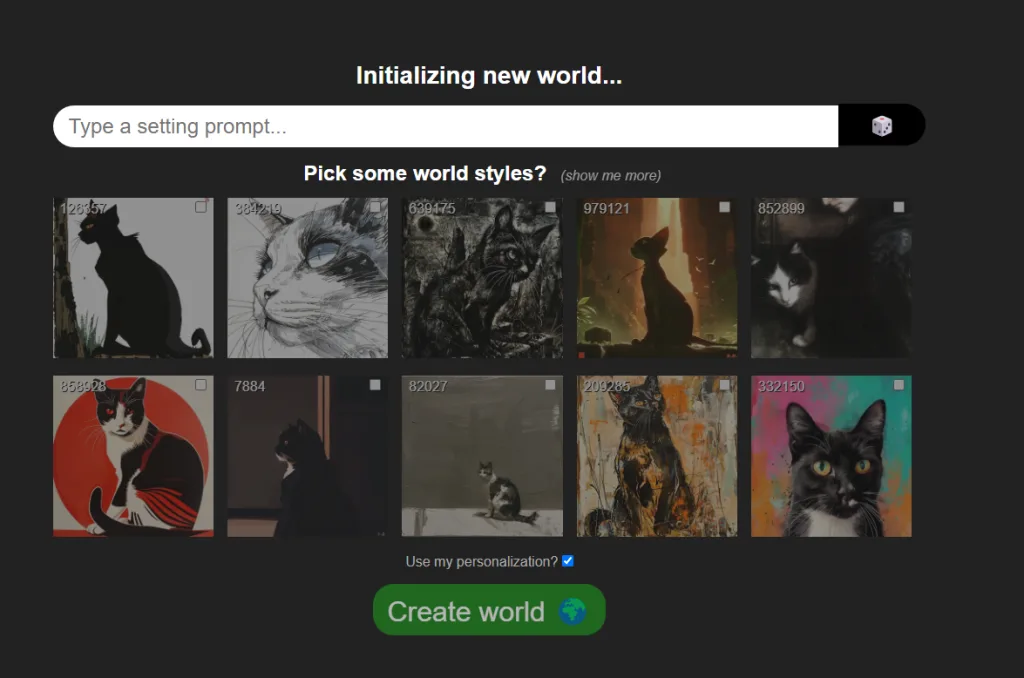The image size is (1024, 678).
Task: Mark the checkbox on style 82027
Action: click(550, 385)
